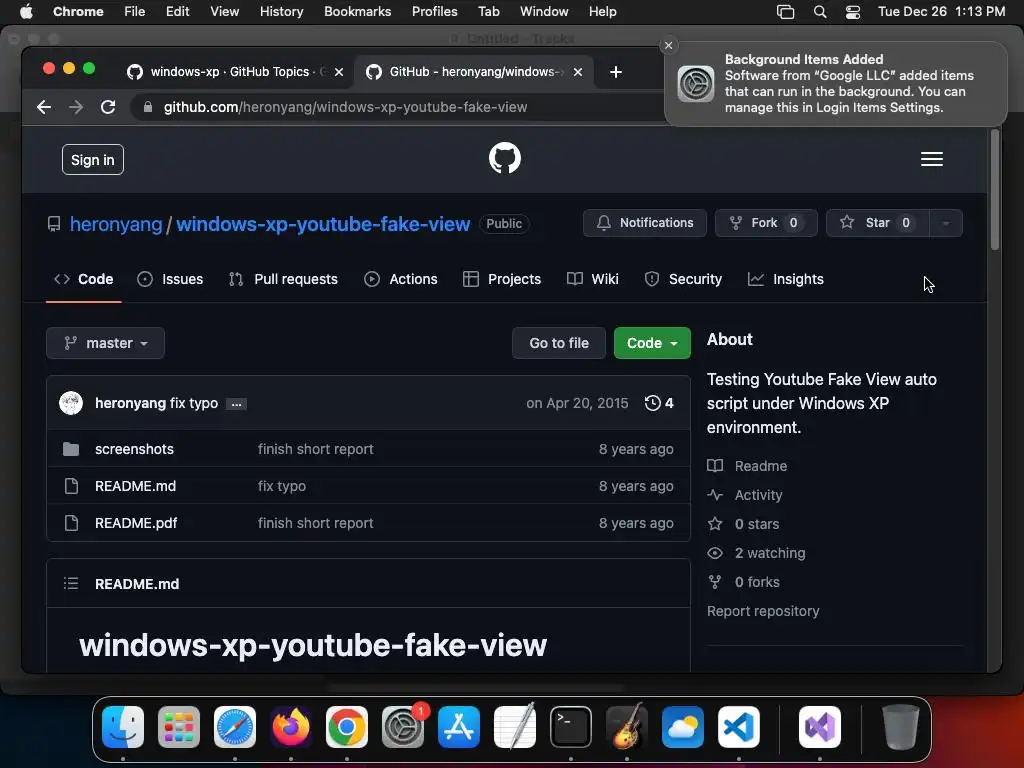
Task: Open the Actions tab
Action: tap(401, 279)
